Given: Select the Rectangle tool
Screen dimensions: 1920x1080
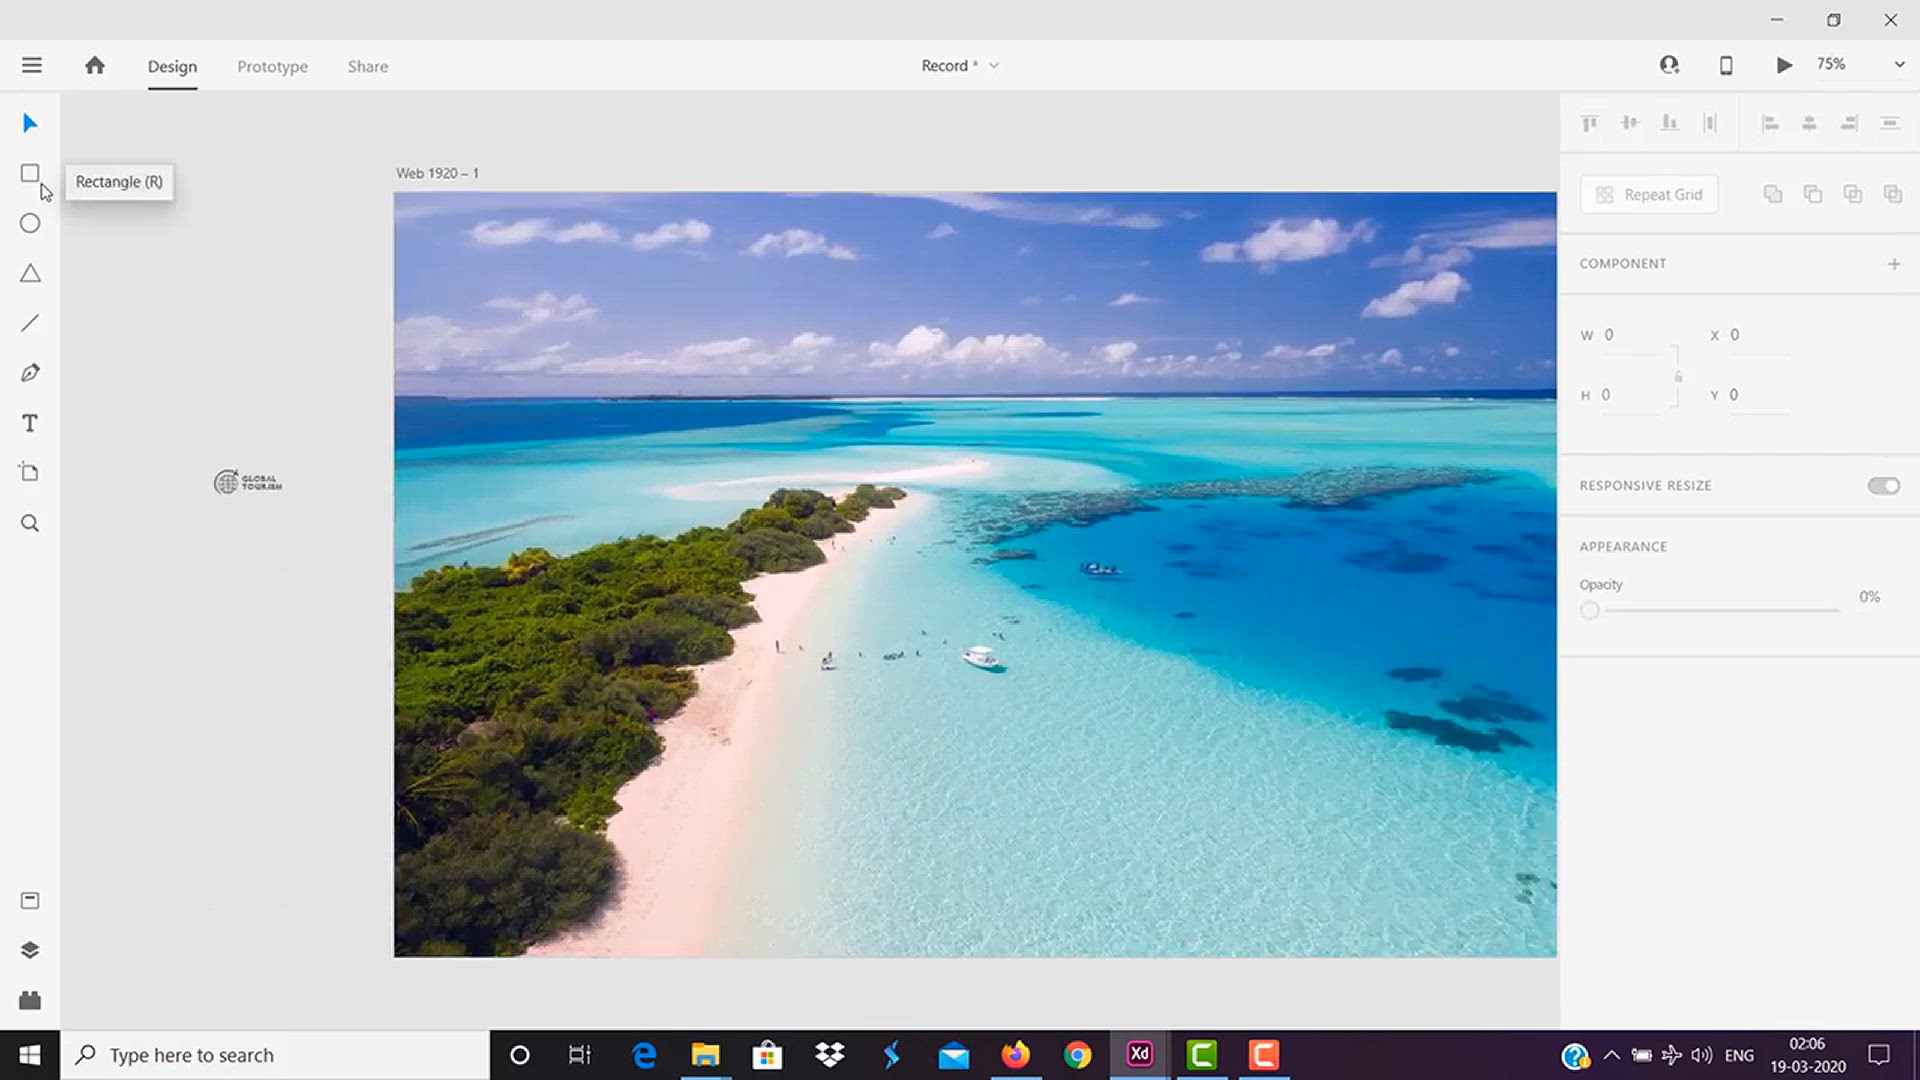Looking at the screenshot, I should click(x=30, y=173).
